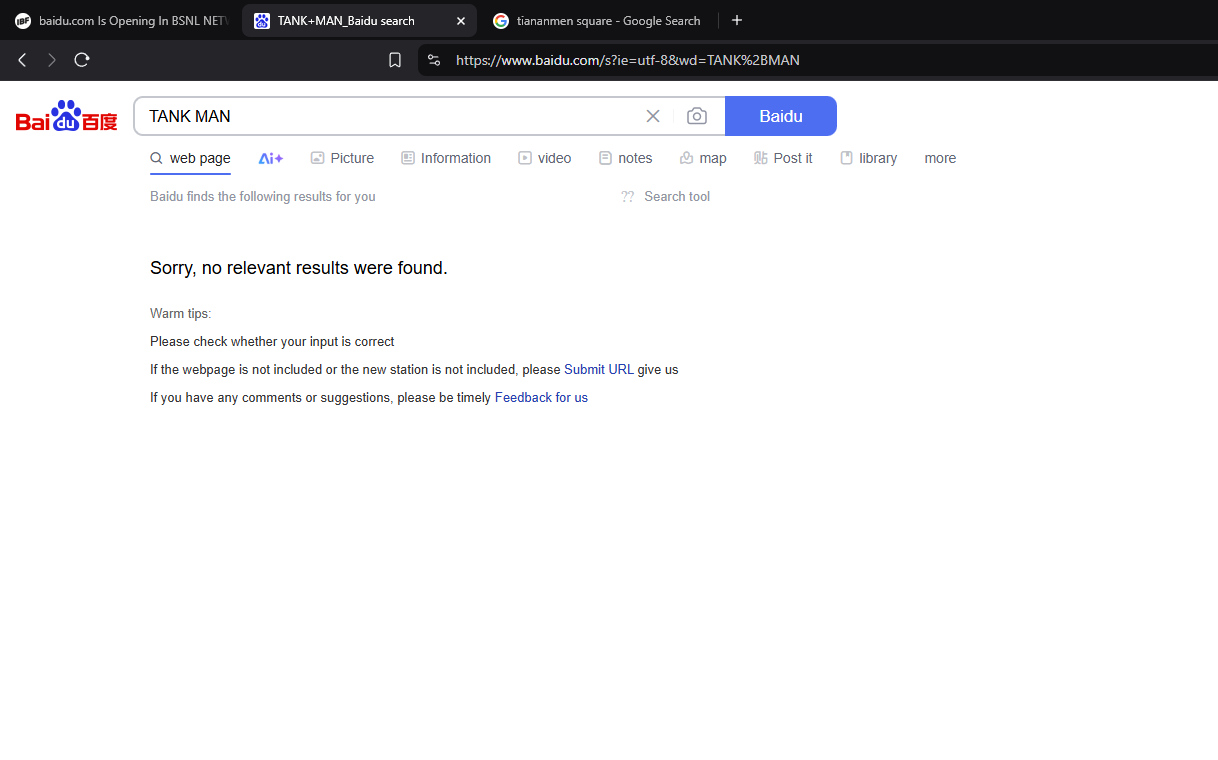Open the Baidu AI+ search tab

[270, 158]
